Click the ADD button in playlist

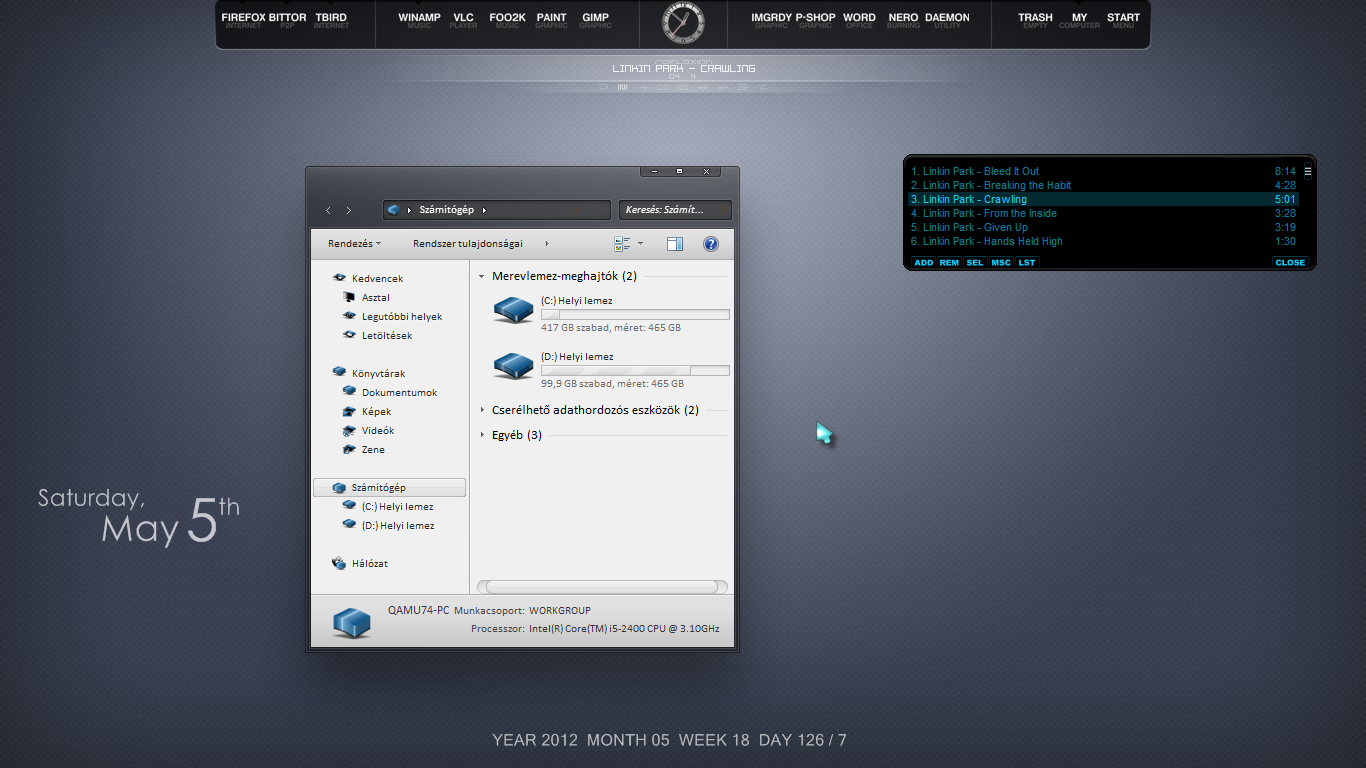click(x=923, y=262)
